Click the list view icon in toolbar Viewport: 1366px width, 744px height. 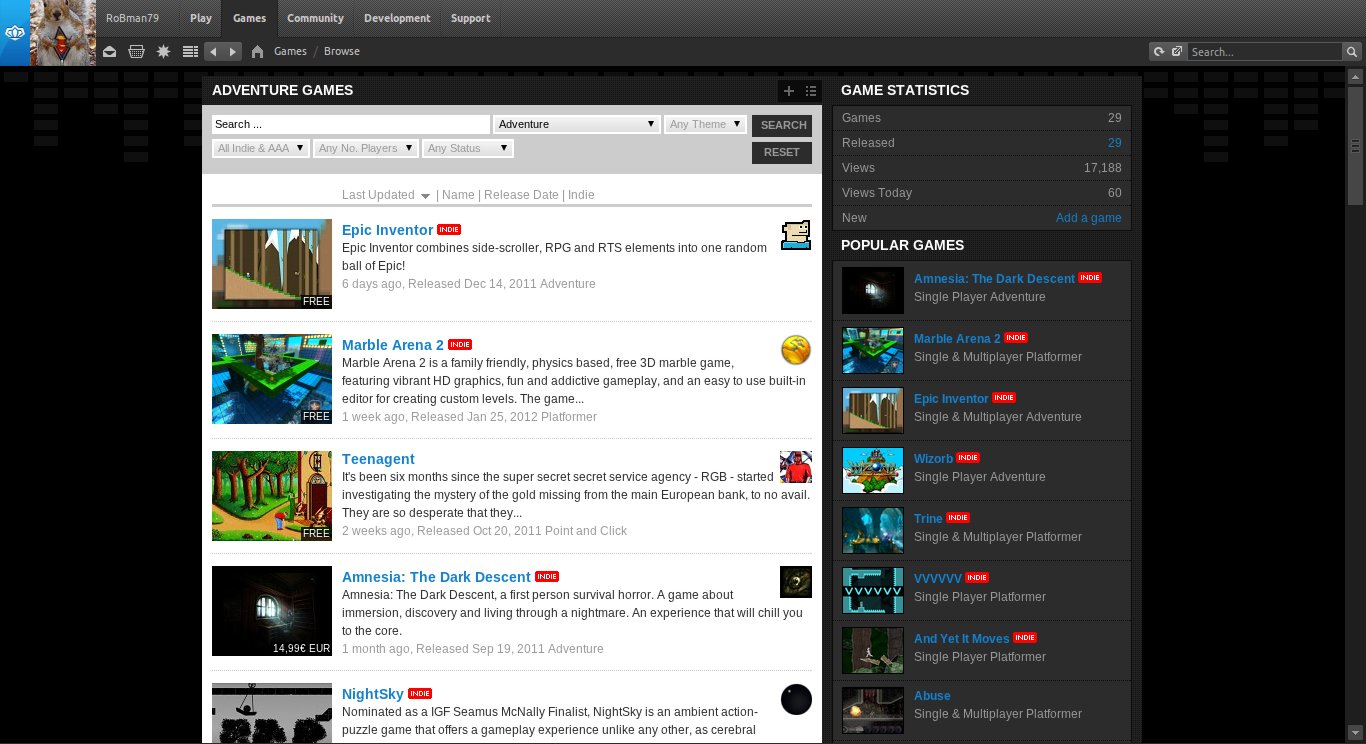191,52
